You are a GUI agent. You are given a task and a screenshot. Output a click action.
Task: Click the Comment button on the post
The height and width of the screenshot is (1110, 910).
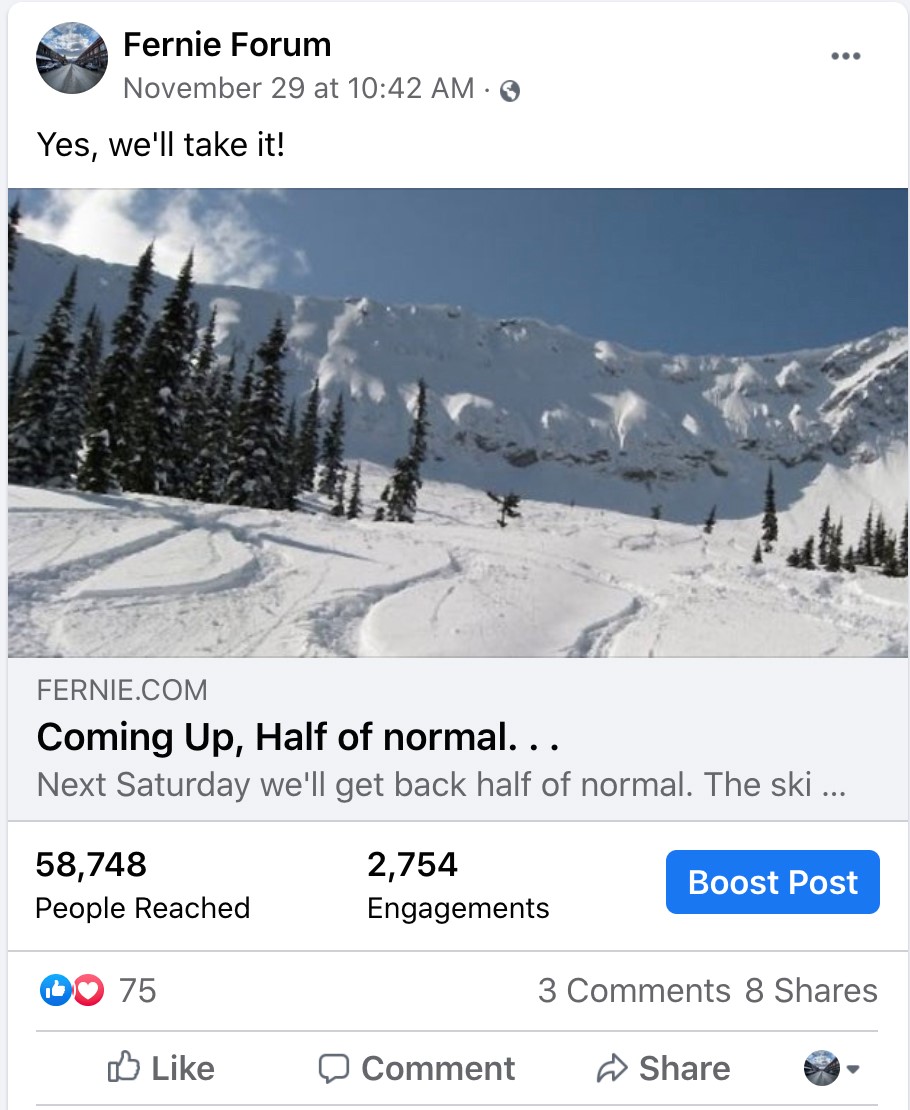point(416,1068)
